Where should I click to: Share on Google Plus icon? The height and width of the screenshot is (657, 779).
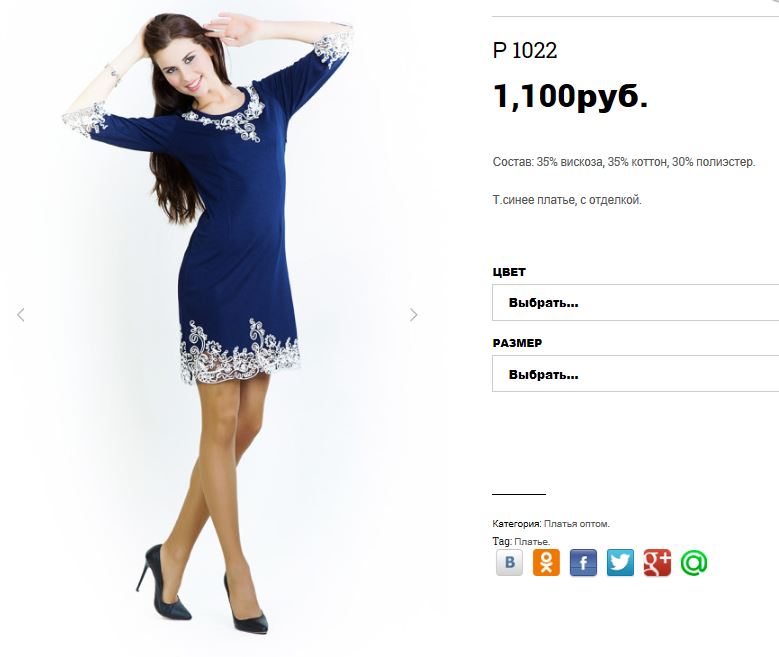(657, 563)
